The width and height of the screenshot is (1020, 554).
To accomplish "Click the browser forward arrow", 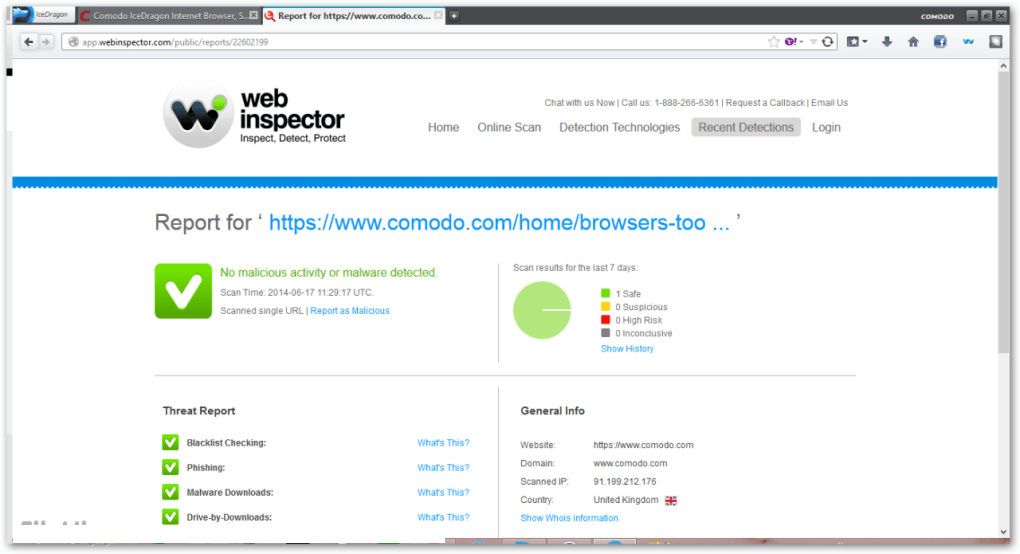I will click(x=46, y=42).
